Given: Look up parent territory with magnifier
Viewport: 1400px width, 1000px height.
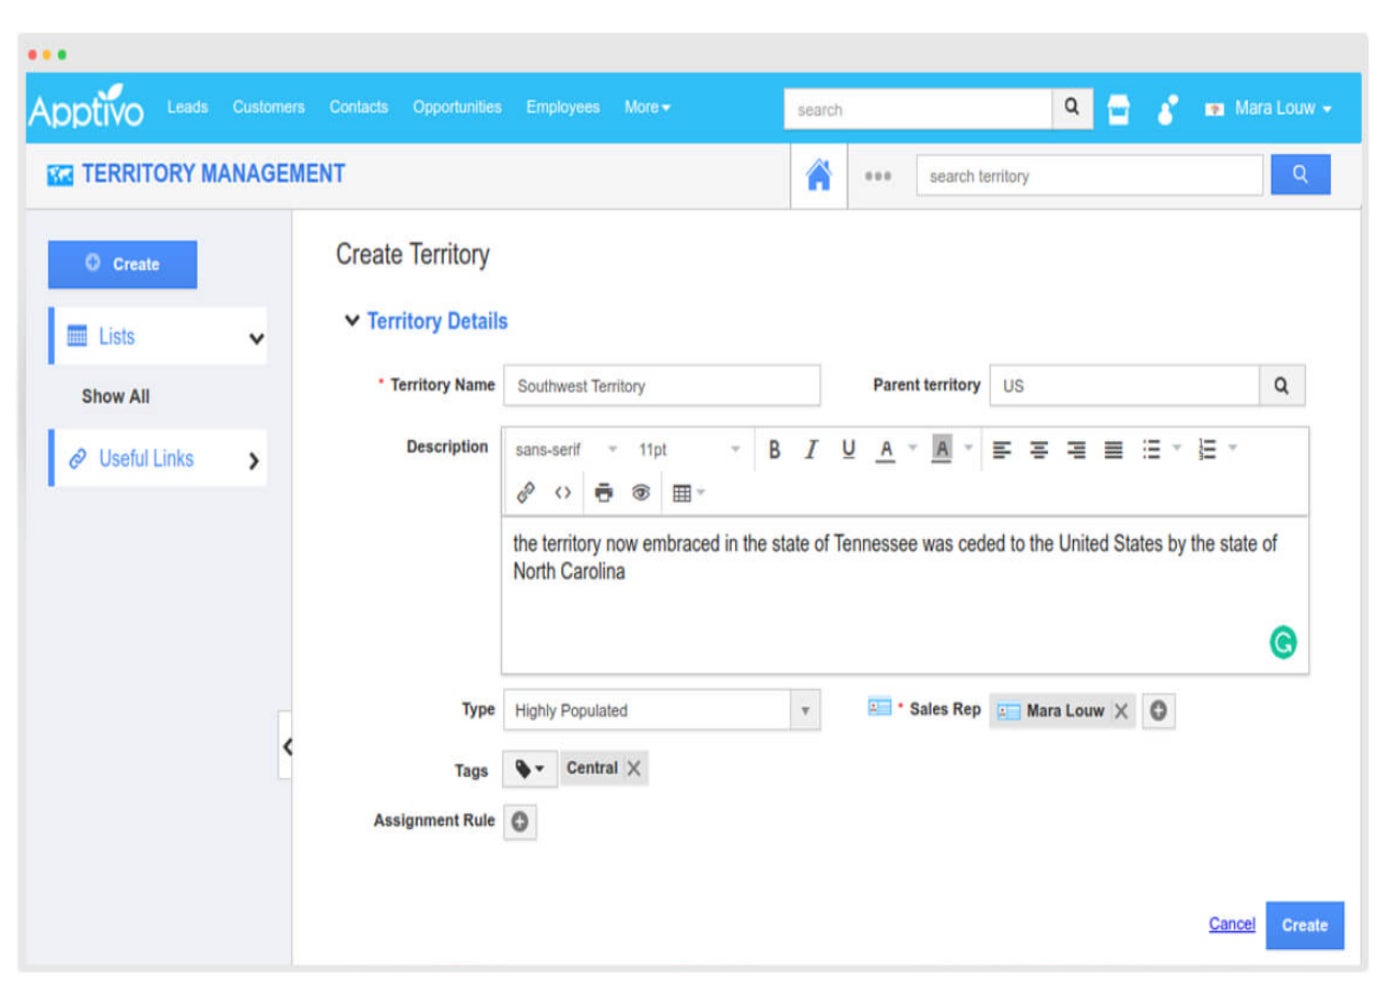Looking at the screenshot, I should click(x=1281, y=386).
